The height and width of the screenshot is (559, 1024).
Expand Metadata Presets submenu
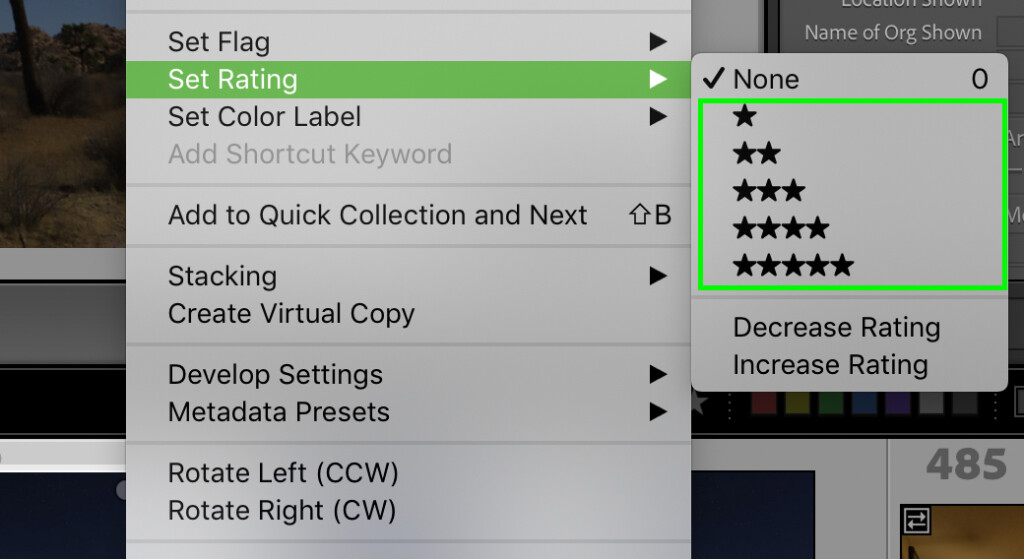[409, 412]
